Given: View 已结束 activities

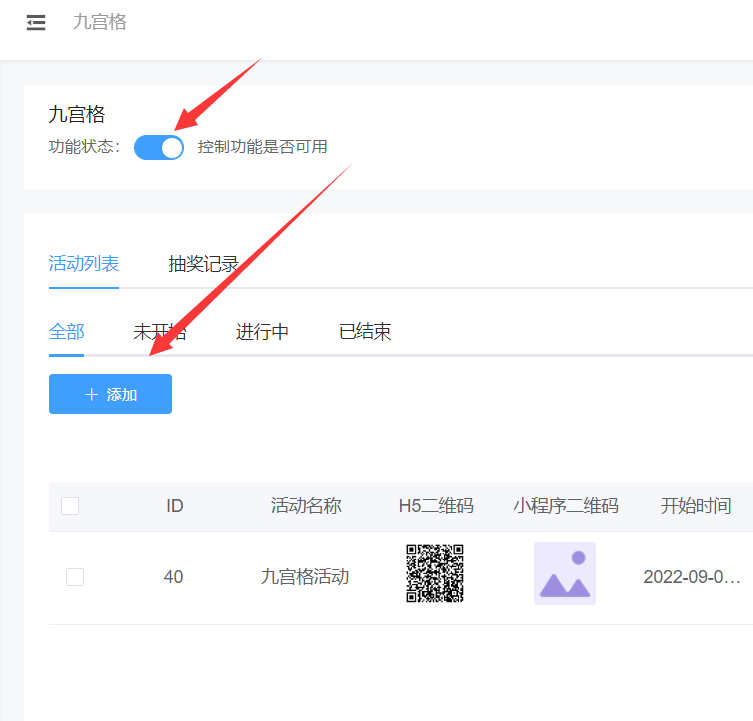Looking at the screenshot, I should tap(365, 332).
